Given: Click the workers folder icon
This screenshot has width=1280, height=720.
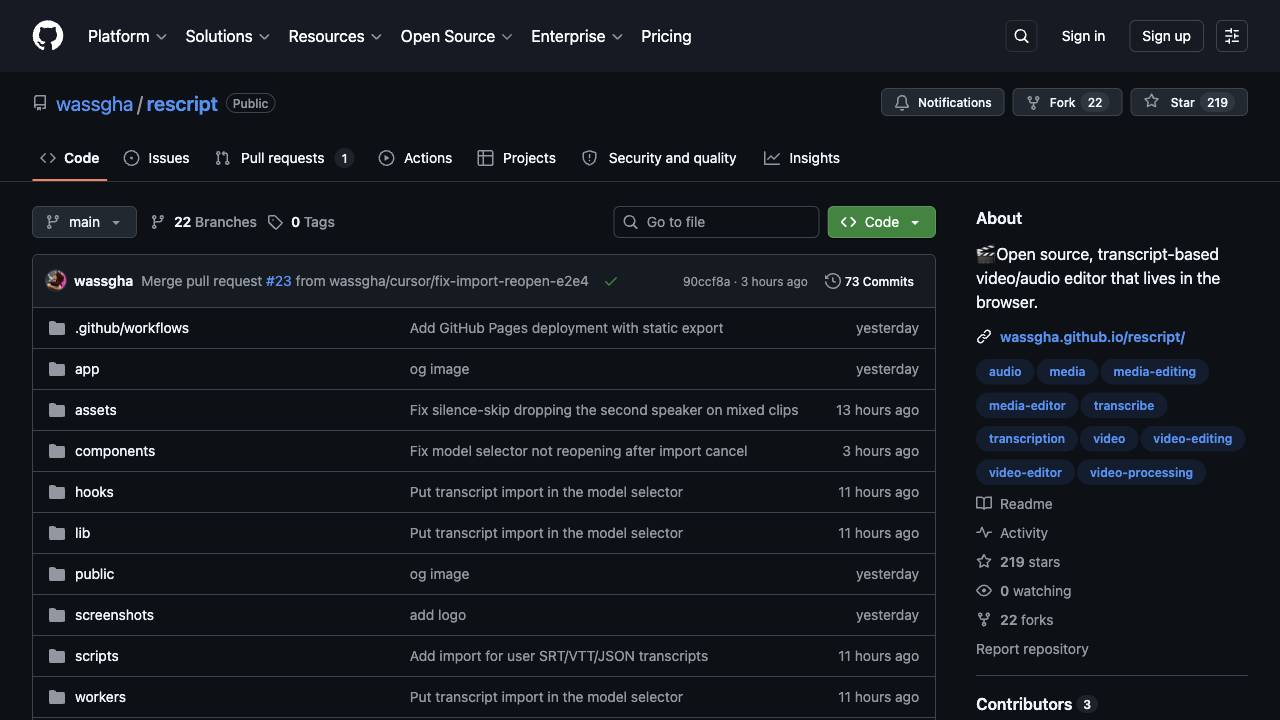Looking at the screenshot, I should click(57, 697).
